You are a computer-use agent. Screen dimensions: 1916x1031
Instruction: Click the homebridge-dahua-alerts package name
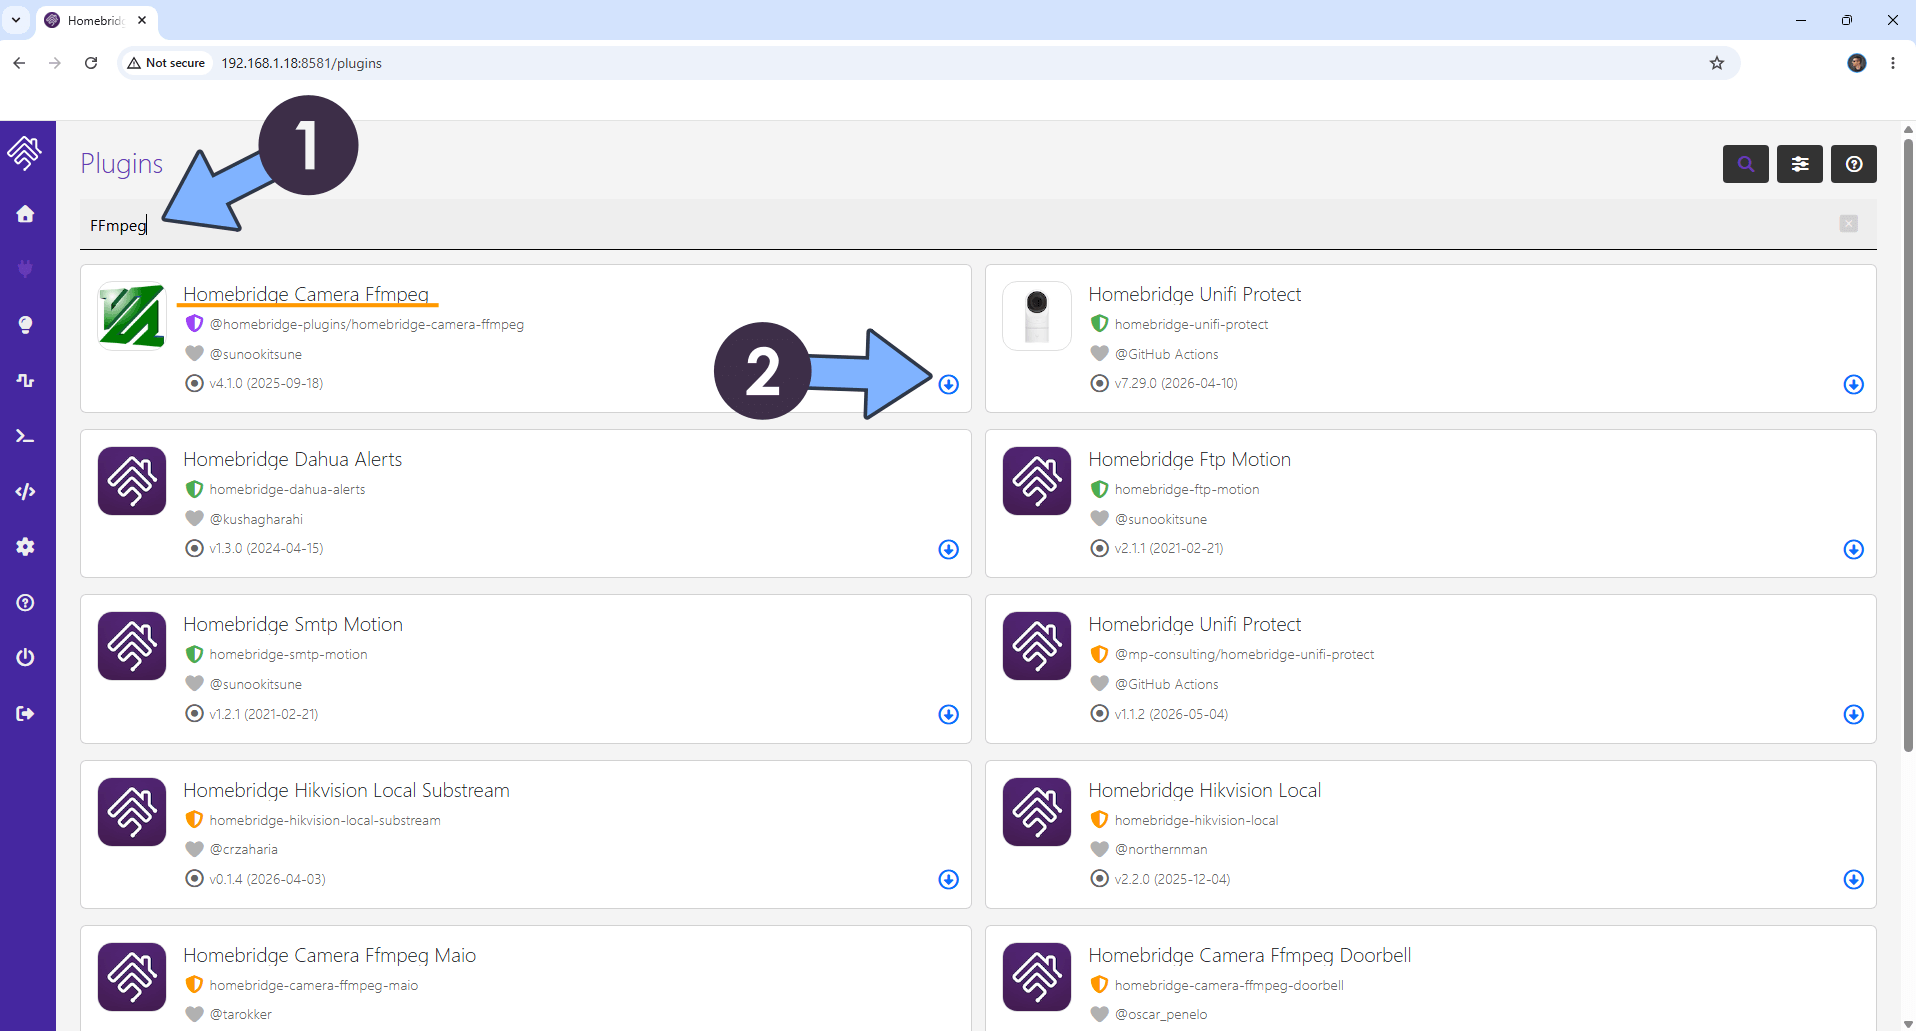click(x=287, y=489)
